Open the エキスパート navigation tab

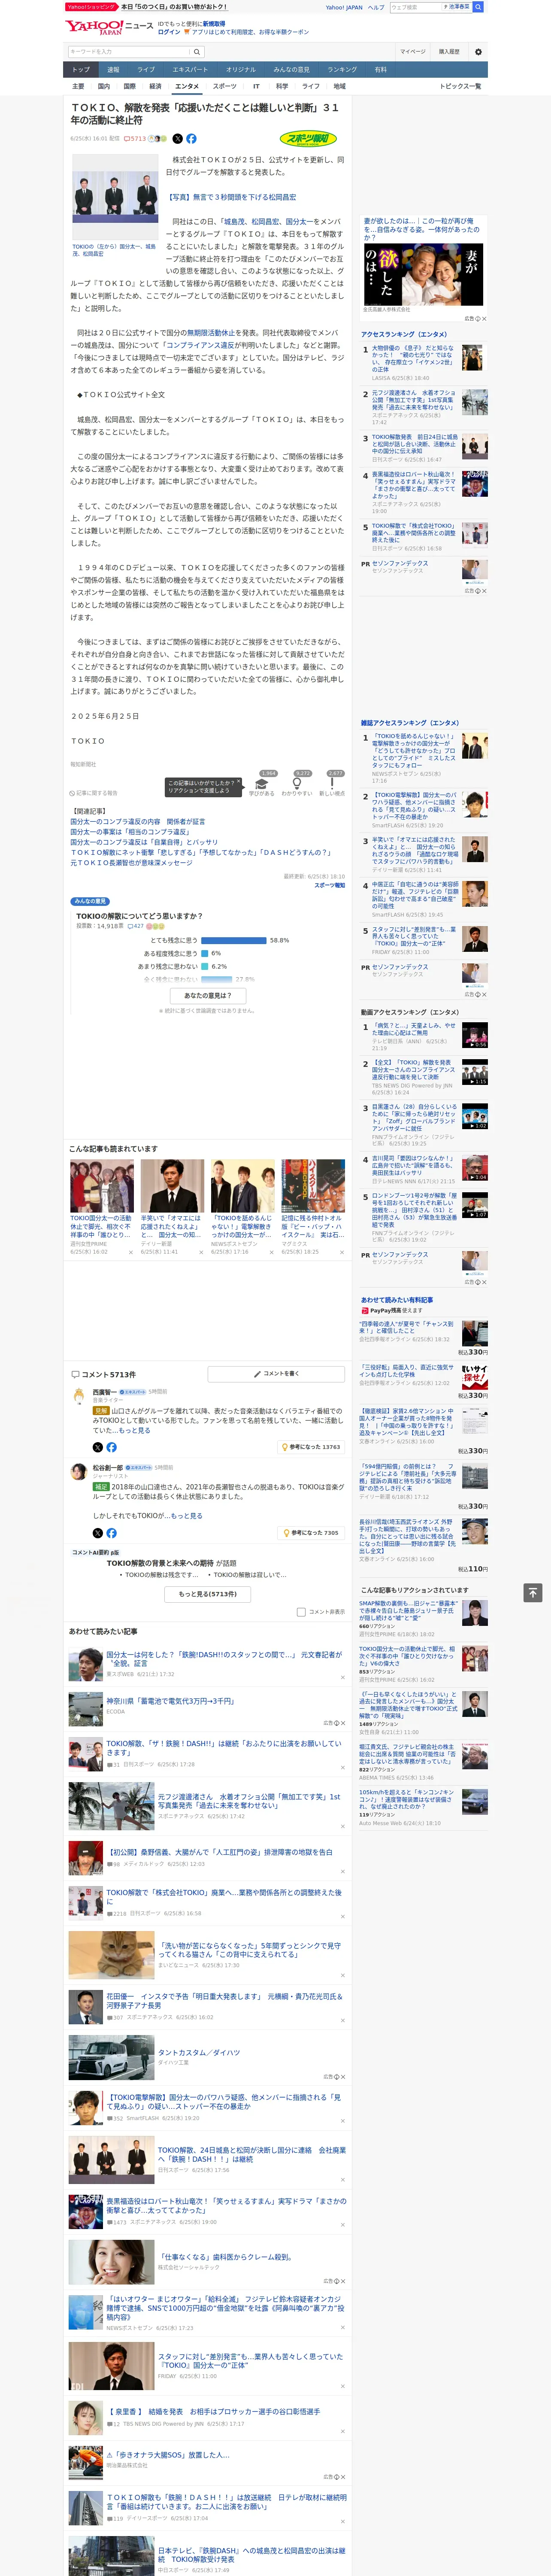click(x=190, y=69)
